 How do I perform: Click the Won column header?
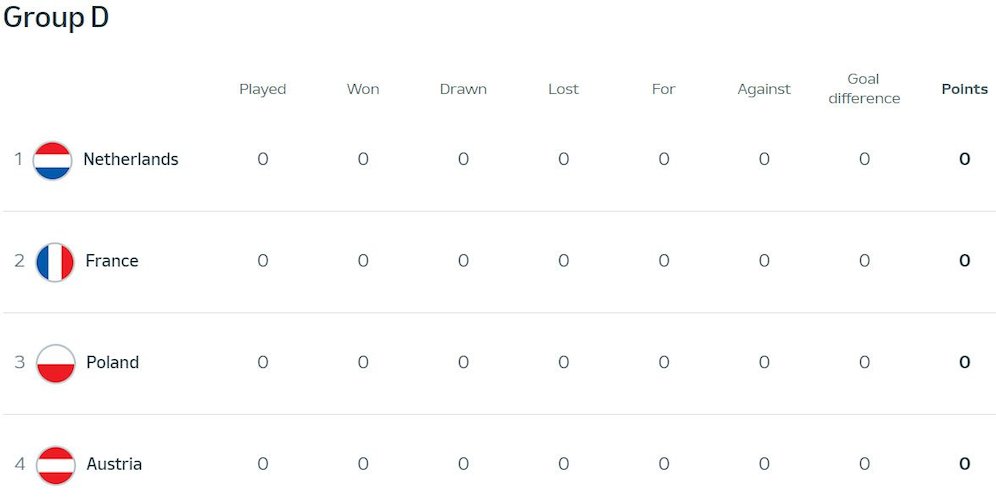tap(363, 89)
